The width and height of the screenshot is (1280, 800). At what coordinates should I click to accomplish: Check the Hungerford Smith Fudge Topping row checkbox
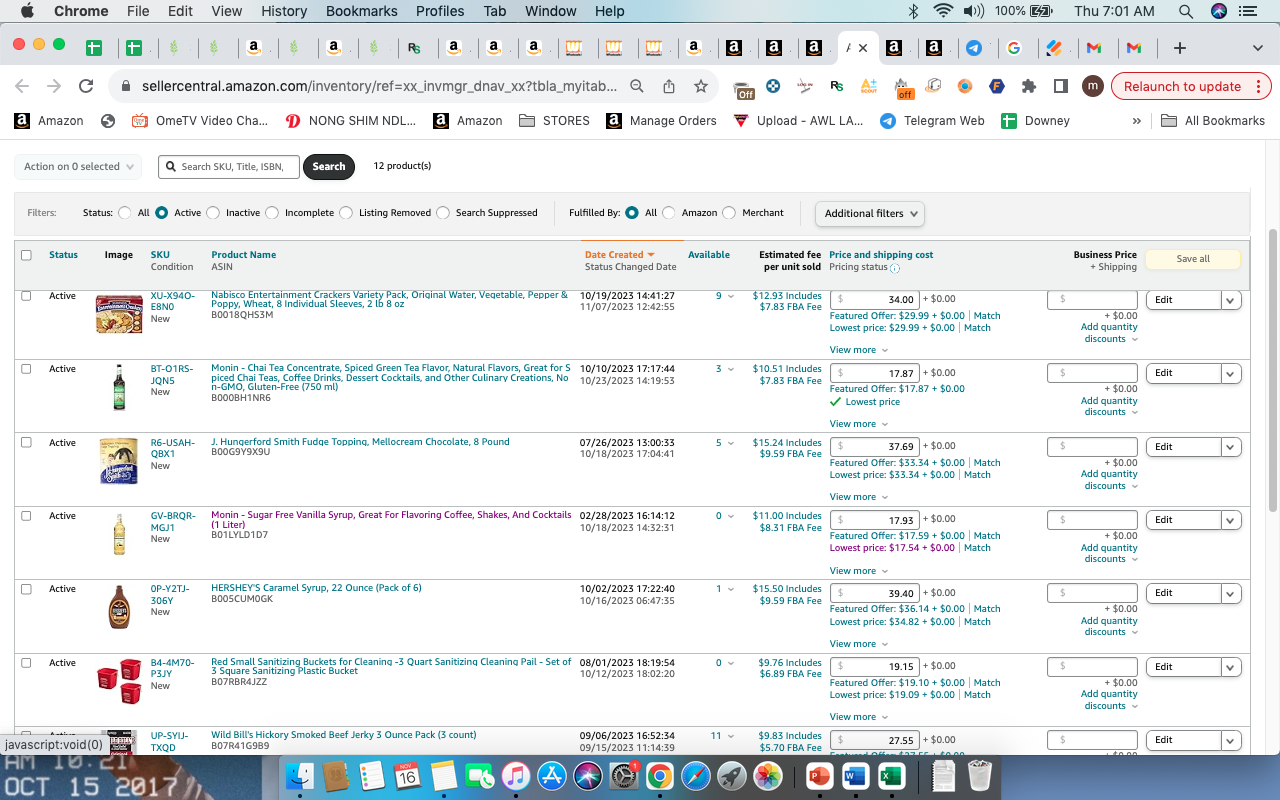click(26, 442)
